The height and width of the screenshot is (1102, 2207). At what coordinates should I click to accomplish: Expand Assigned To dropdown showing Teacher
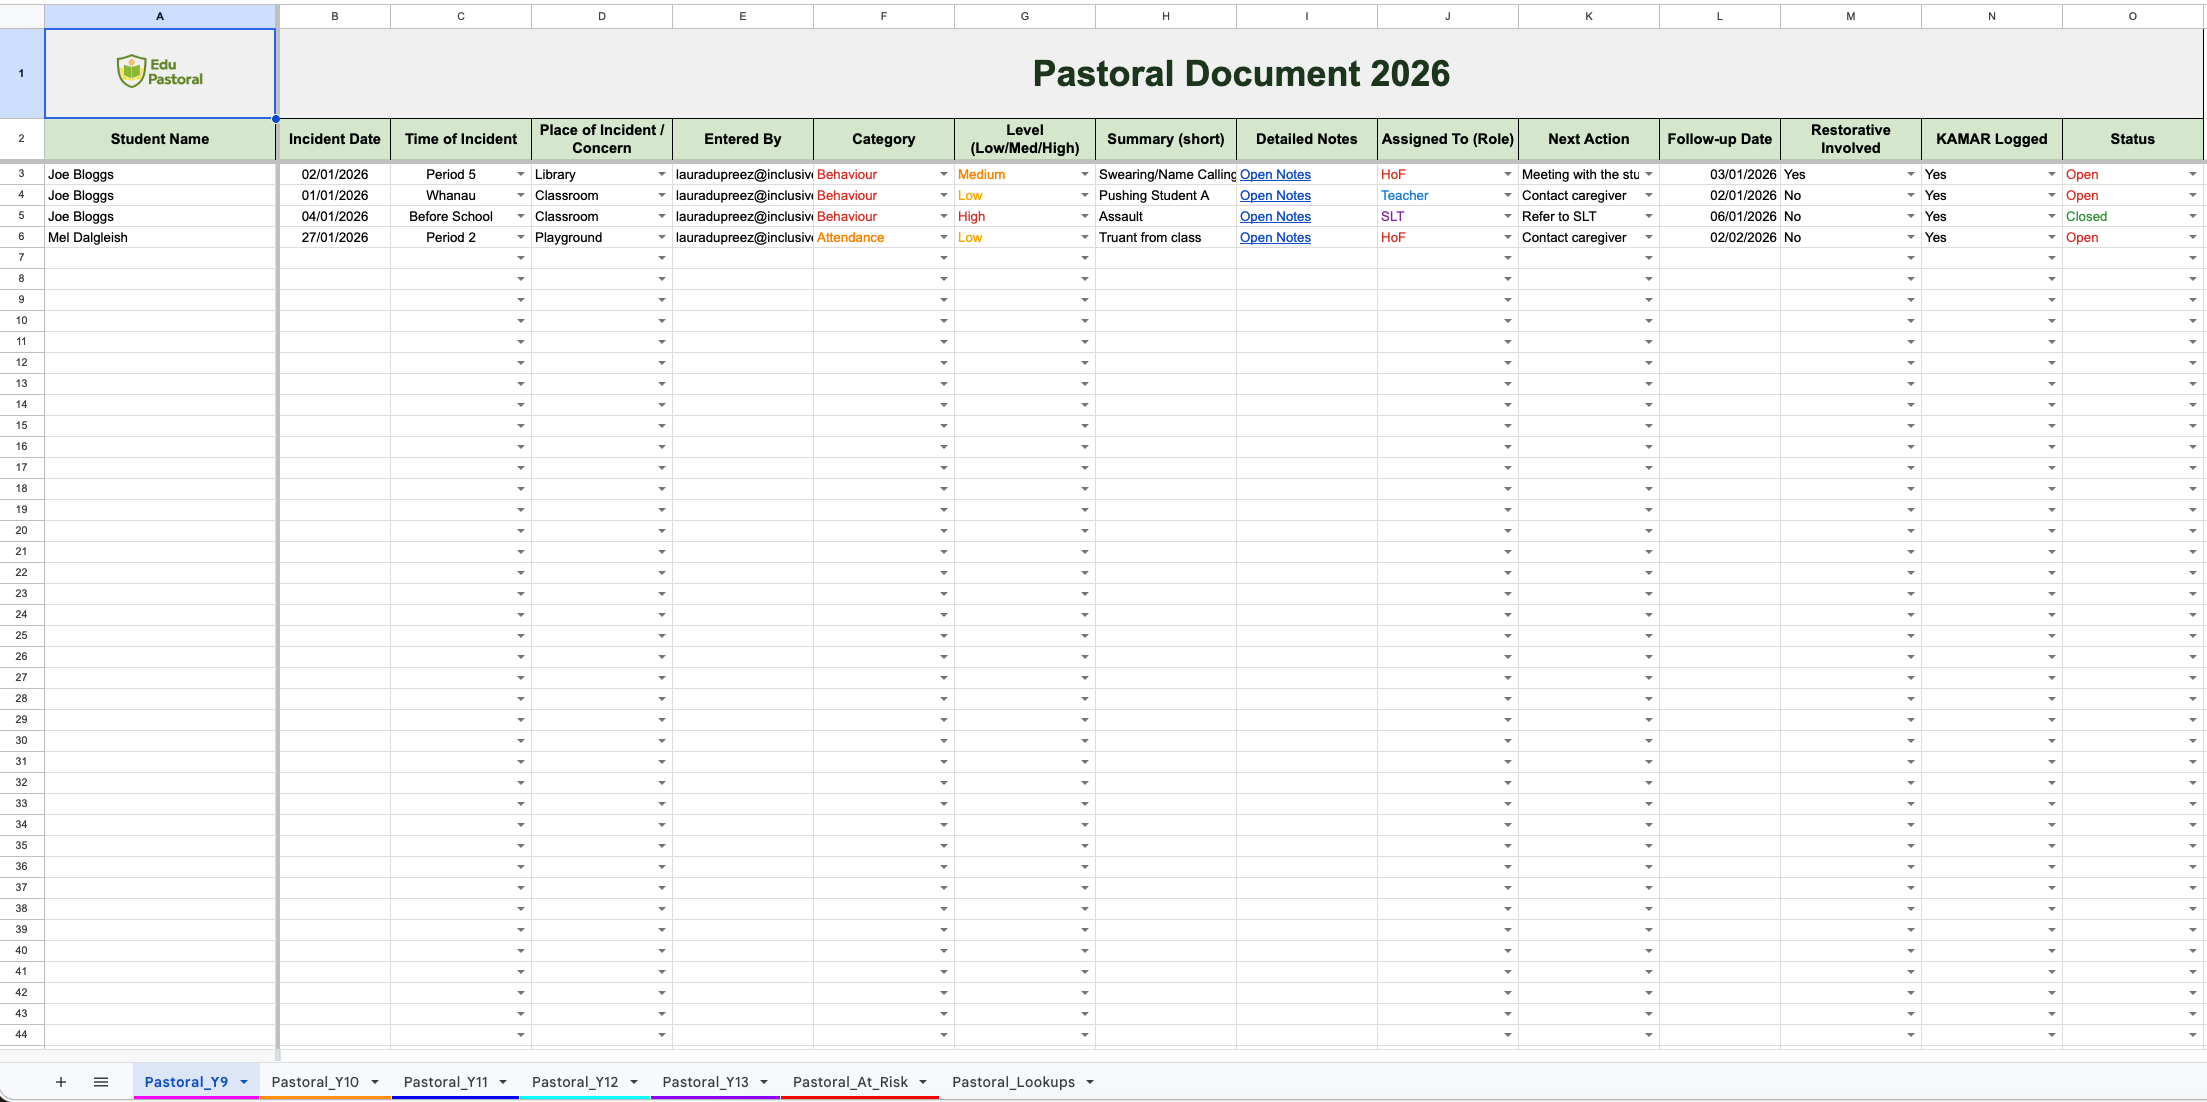(1507, 196)
